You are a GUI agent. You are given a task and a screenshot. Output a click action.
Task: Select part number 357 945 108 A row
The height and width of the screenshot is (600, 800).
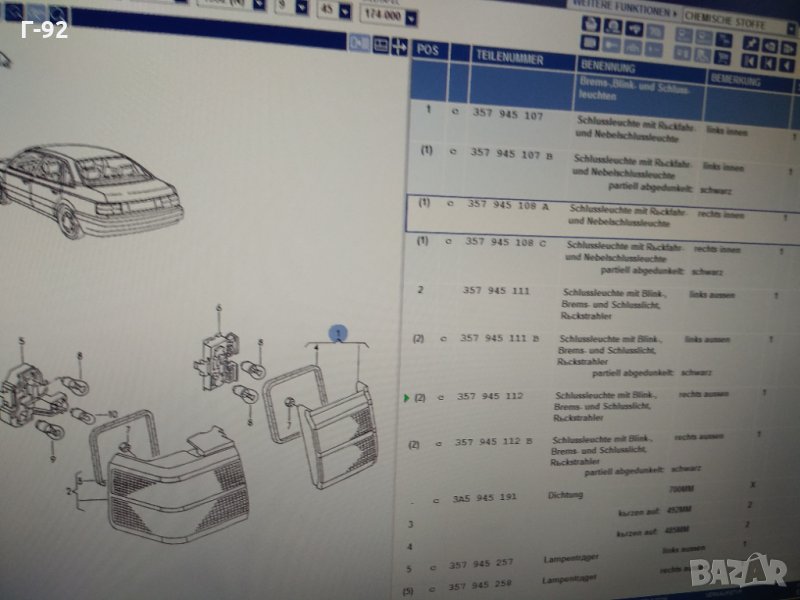tap(507, 204)
